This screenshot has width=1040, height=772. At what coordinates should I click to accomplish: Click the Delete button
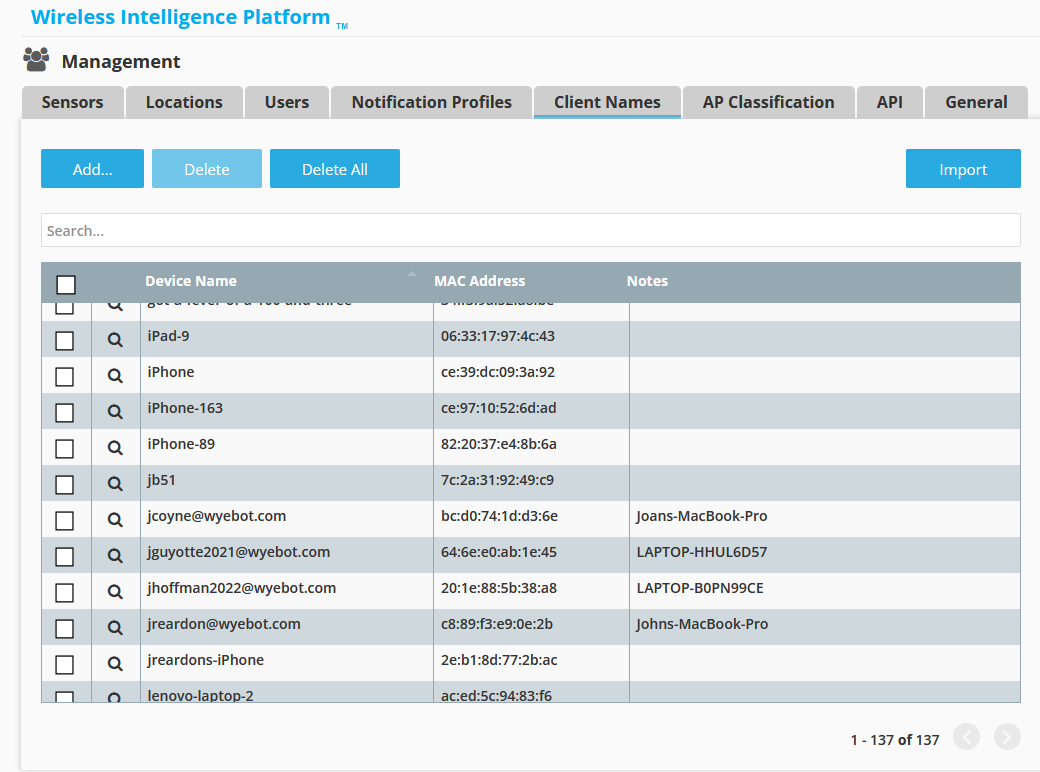207,168
